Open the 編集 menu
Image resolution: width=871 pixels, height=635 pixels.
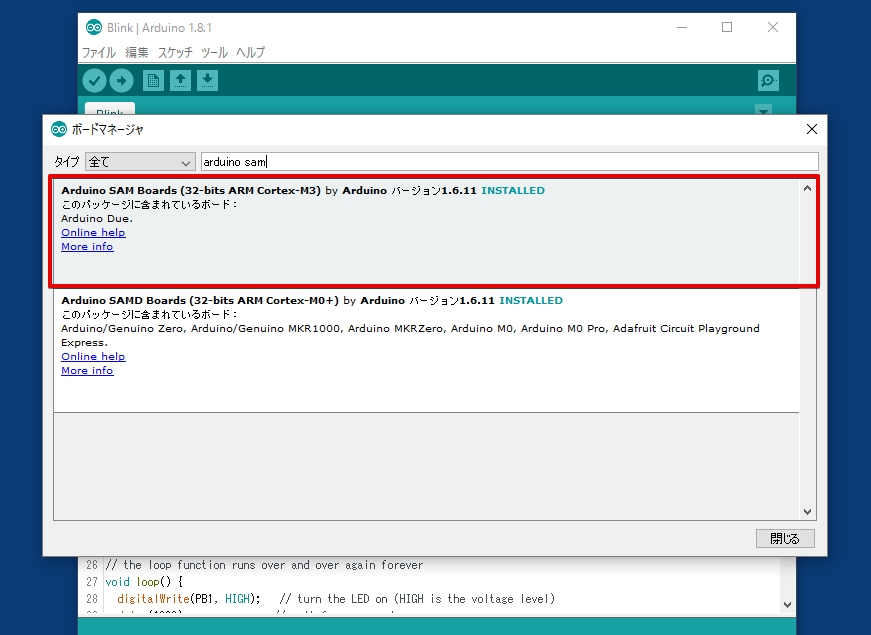click(x=137, y=52)
